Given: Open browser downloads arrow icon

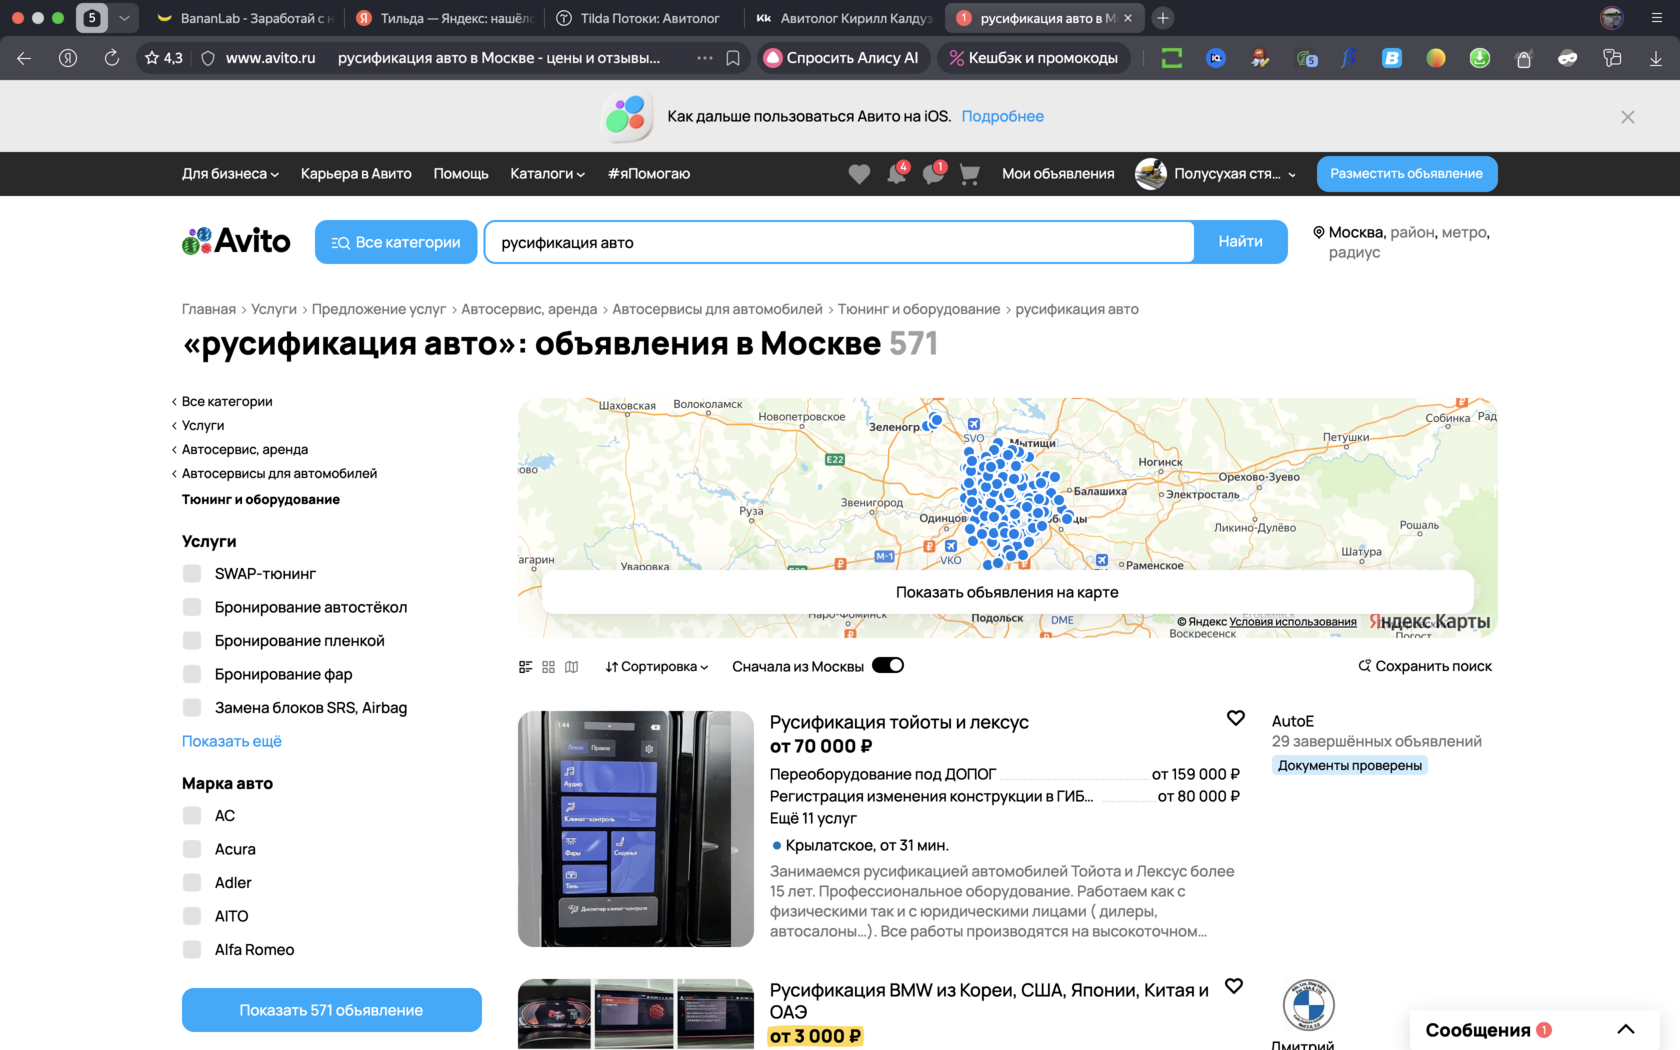Looking at the screenshot, I should point(1656,58).
